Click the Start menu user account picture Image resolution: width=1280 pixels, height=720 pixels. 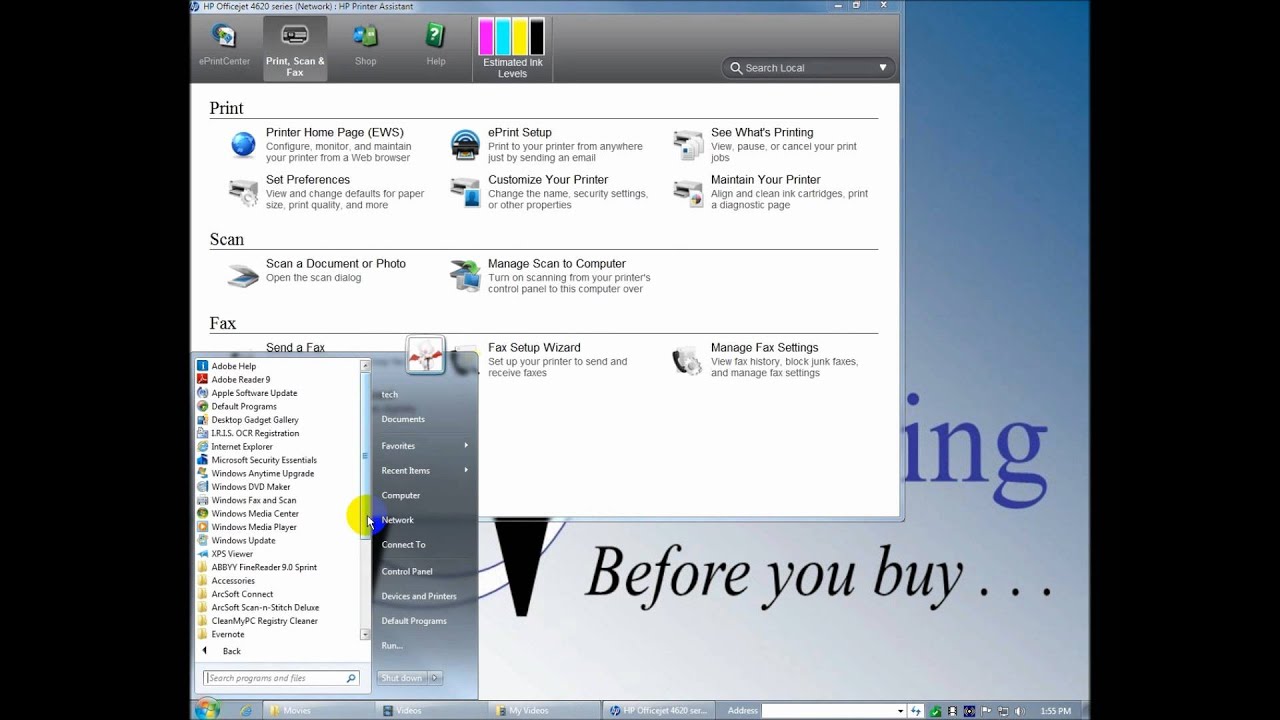[x=425, y=355]
